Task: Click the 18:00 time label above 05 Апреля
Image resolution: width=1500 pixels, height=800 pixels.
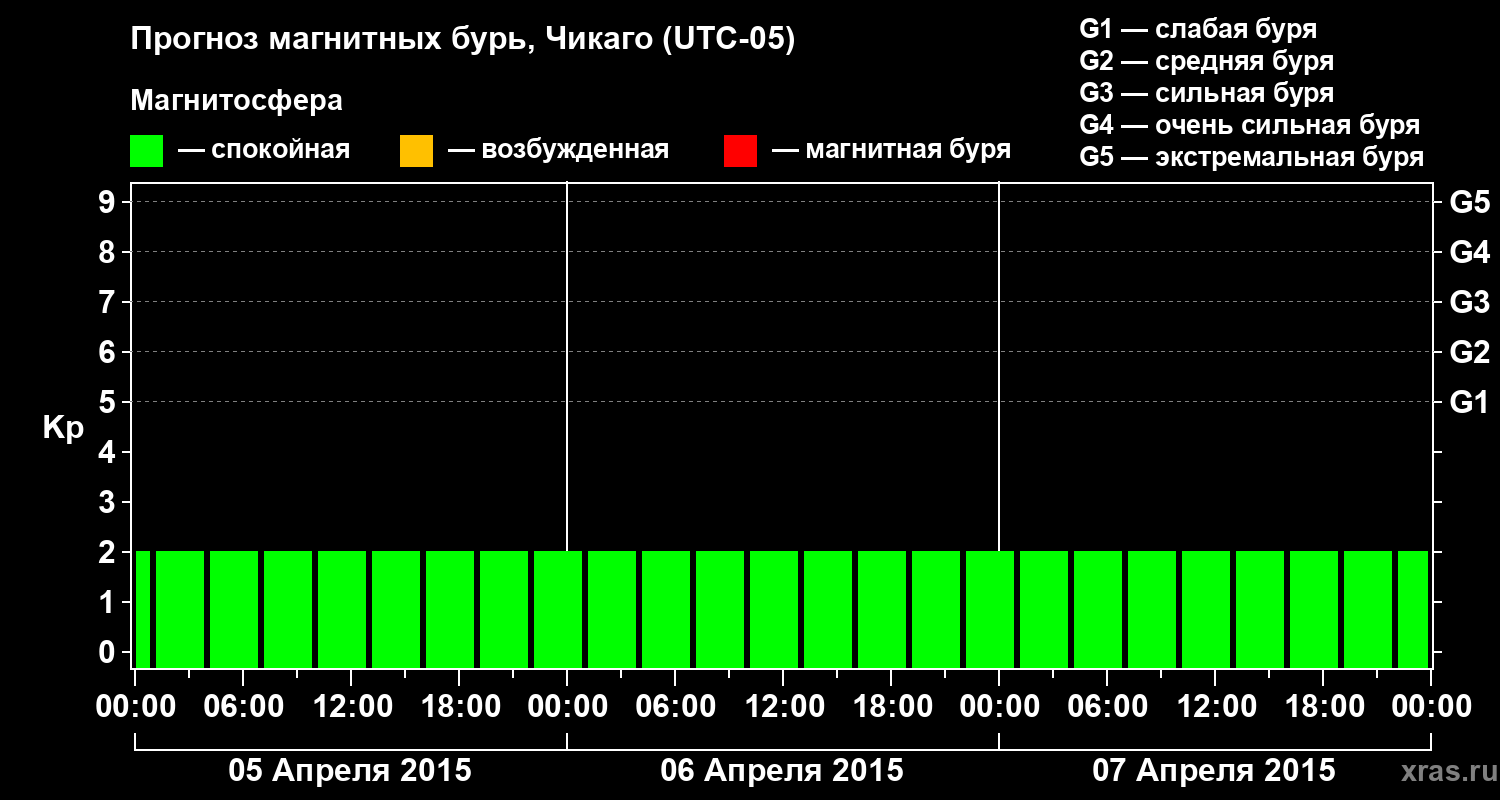Action: (x=459, y=707)
